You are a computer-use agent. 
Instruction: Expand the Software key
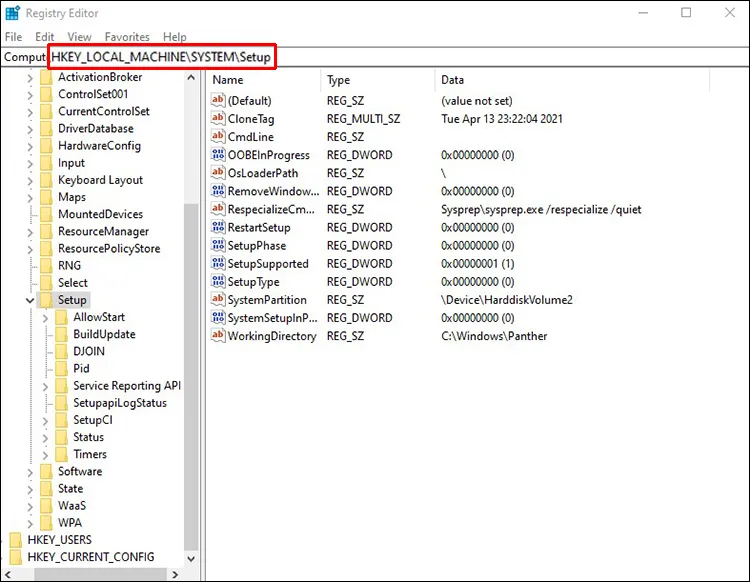(x=30, y=472)
